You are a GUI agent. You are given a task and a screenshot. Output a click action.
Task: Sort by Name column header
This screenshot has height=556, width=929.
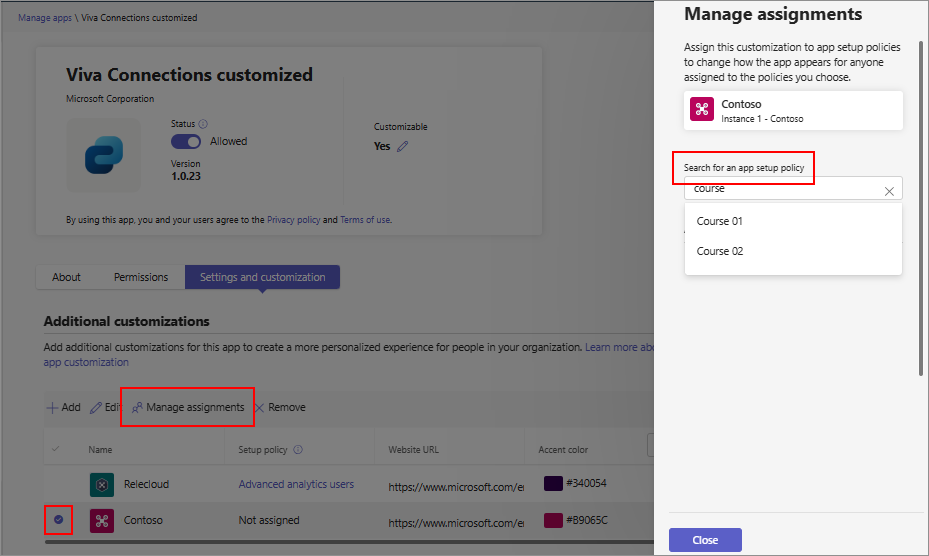coord(100,450)
